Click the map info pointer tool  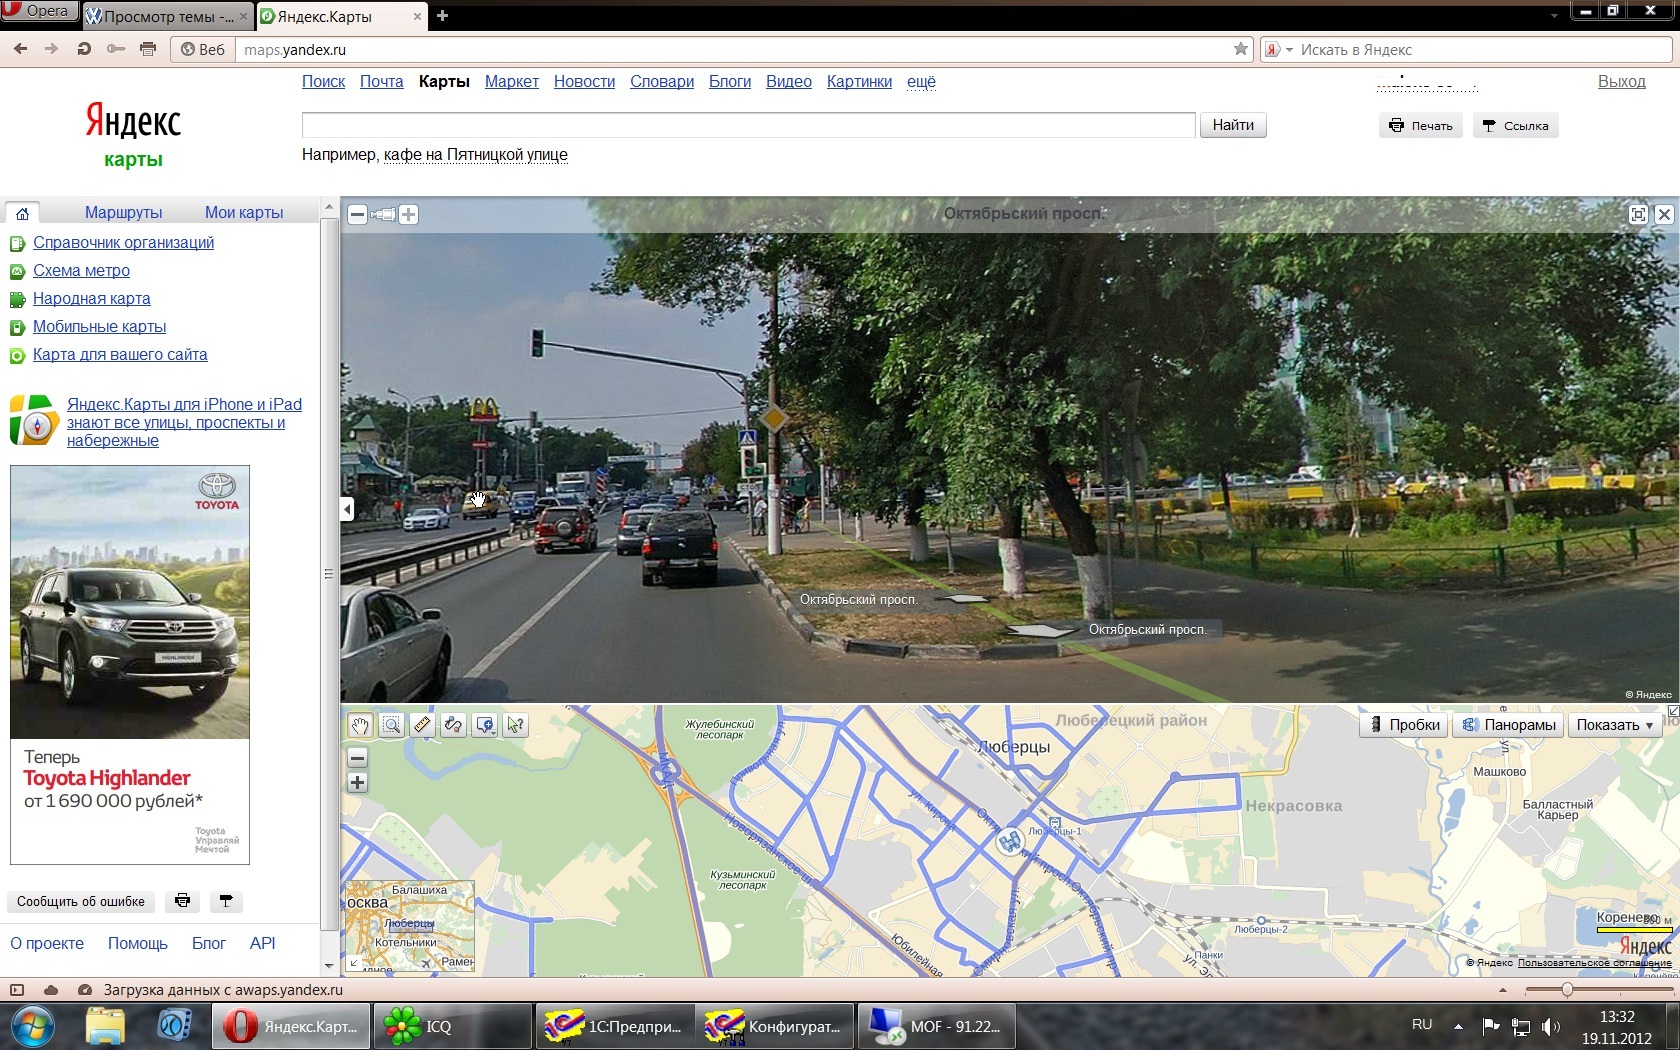click(516, 725)
